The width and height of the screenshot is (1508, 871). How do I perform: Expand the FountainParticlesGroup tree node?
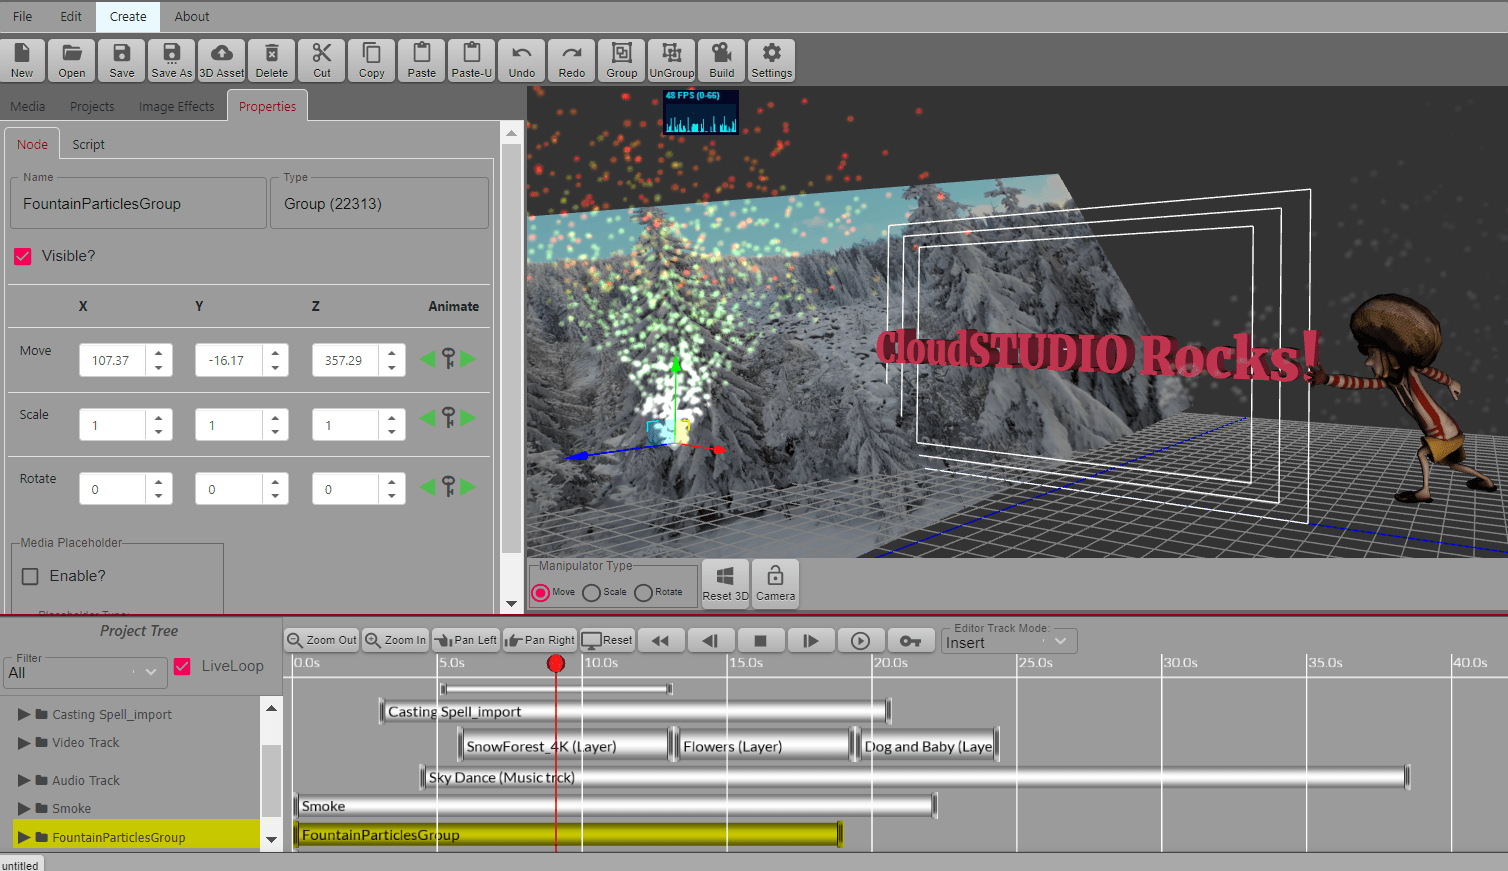24,837
